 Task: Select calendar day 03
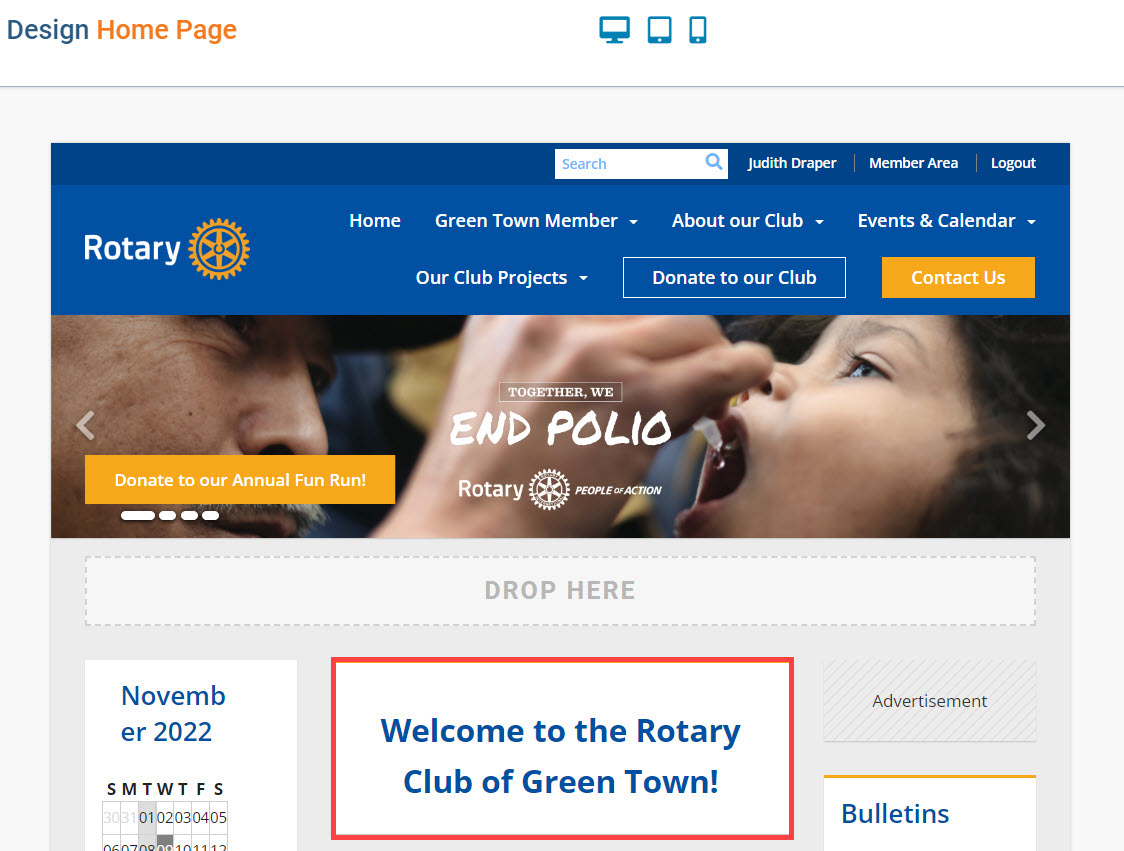(183, 817)
